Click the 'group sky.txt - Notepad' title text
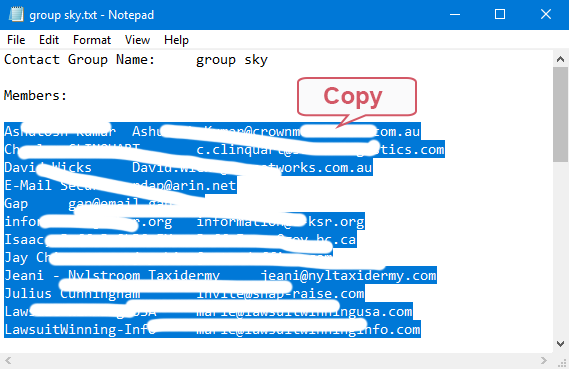This screenshot has width=569, height=369. 91,15
